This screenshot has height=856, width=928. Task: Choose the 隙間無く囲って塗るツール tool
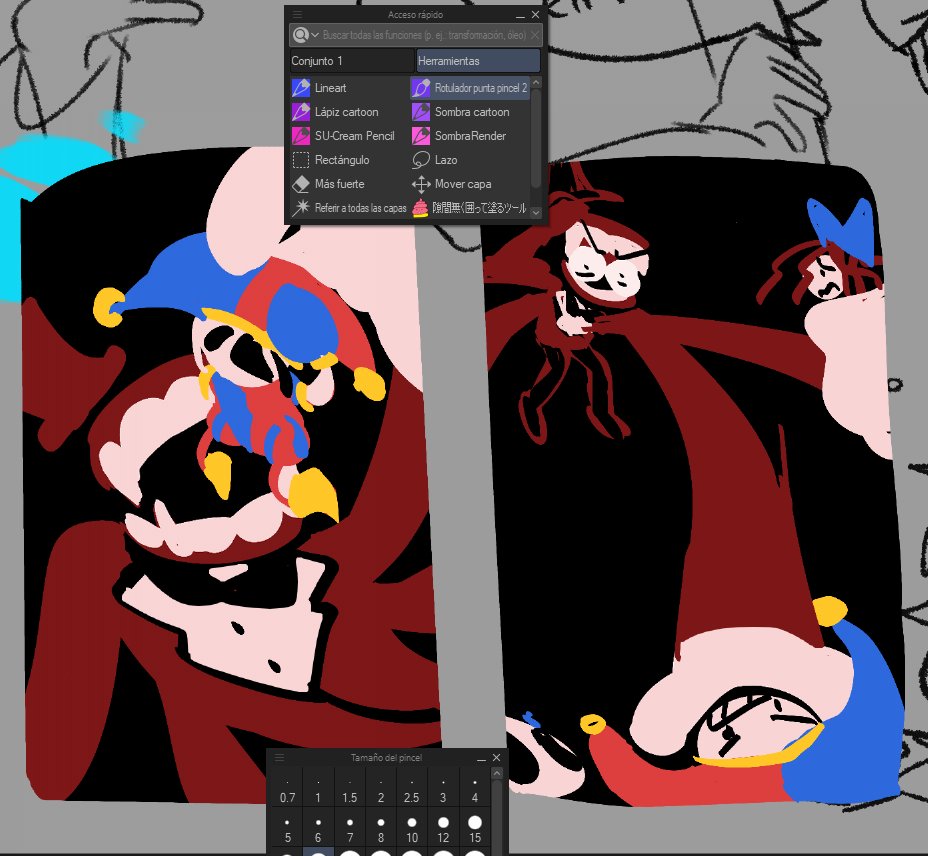point(470,208)
